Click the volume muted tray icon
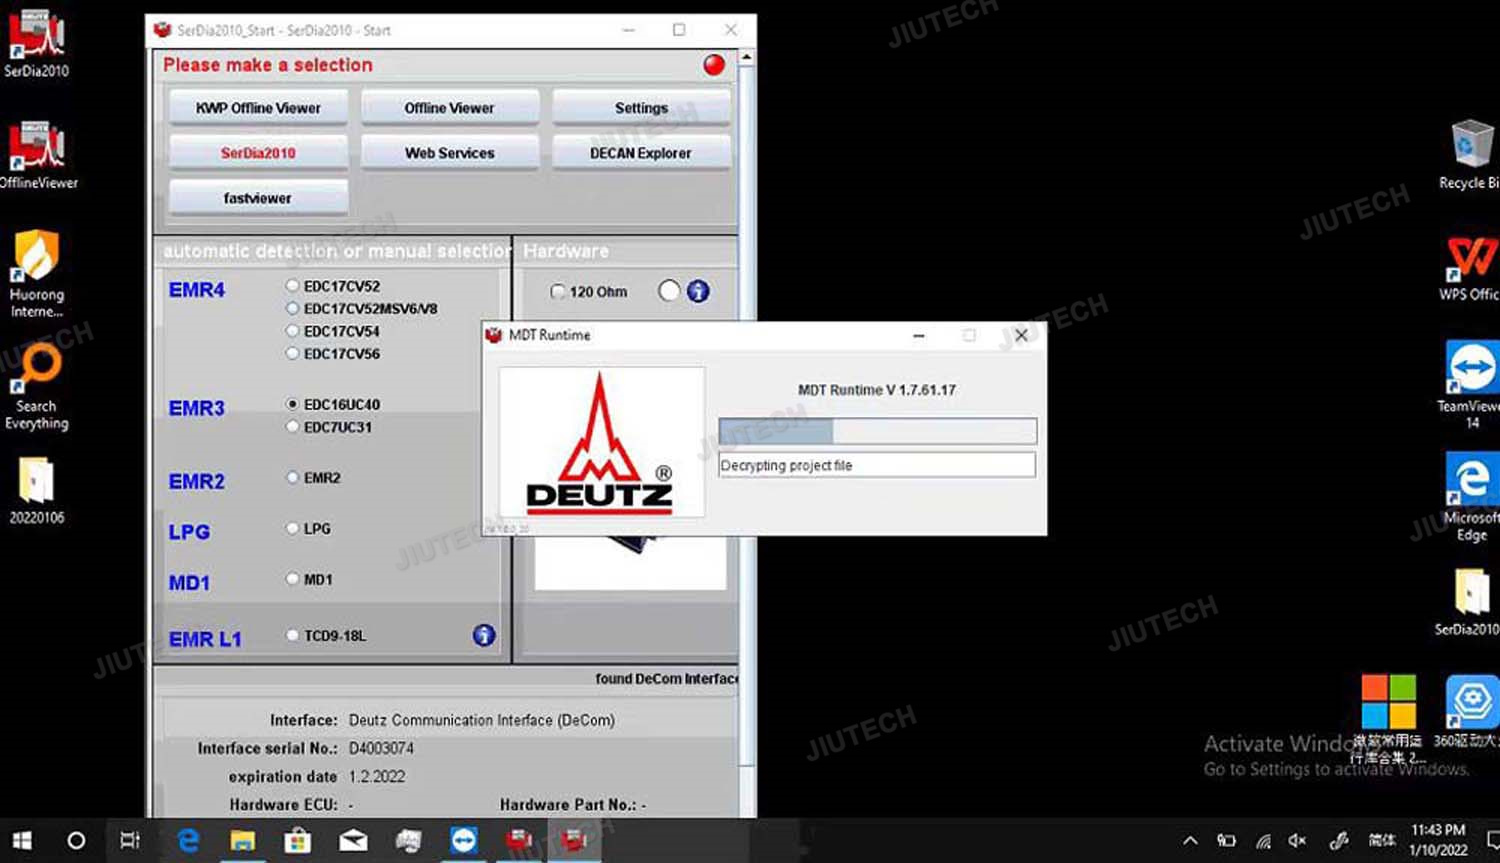This screenshot has width=1500, height=863. [1298, 841]
